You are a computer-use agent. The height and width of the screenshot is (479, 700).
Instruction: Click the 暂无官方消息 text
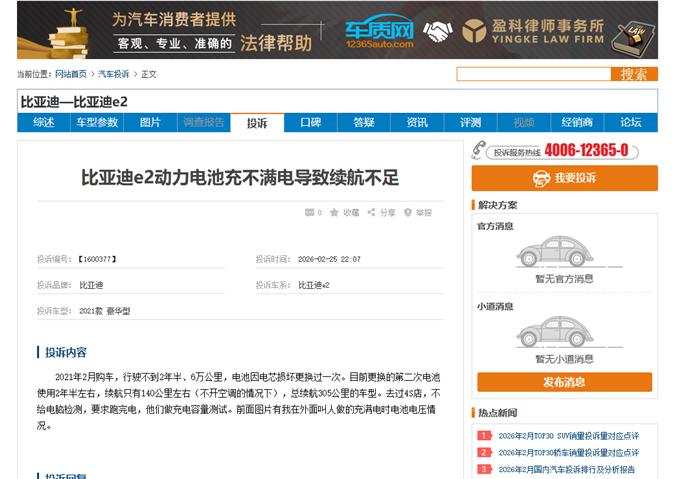pos(564,279)
